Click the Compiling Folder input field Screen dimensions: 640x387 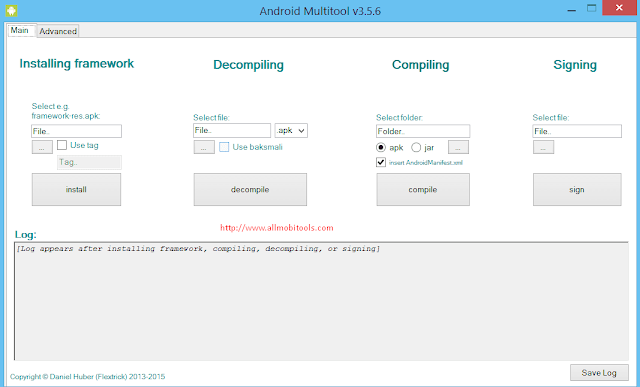click(x=423, y=131)
